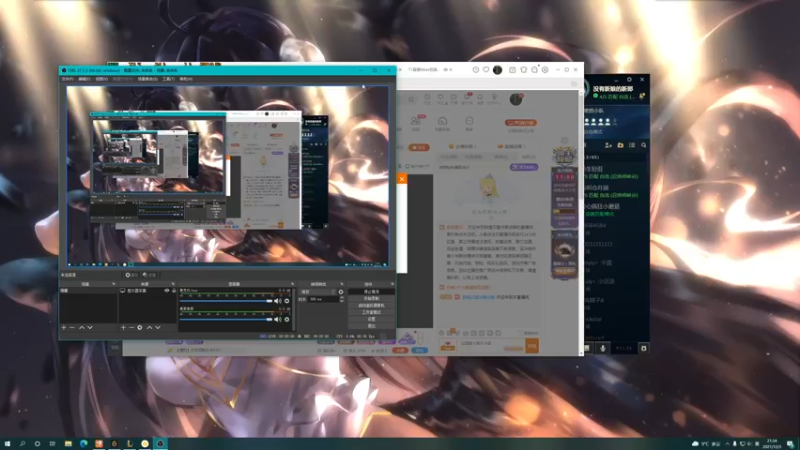Open favorites heart icon in streaming app titlebar
The height and width of the screenshot is (450, 800).
coord(486,69)
